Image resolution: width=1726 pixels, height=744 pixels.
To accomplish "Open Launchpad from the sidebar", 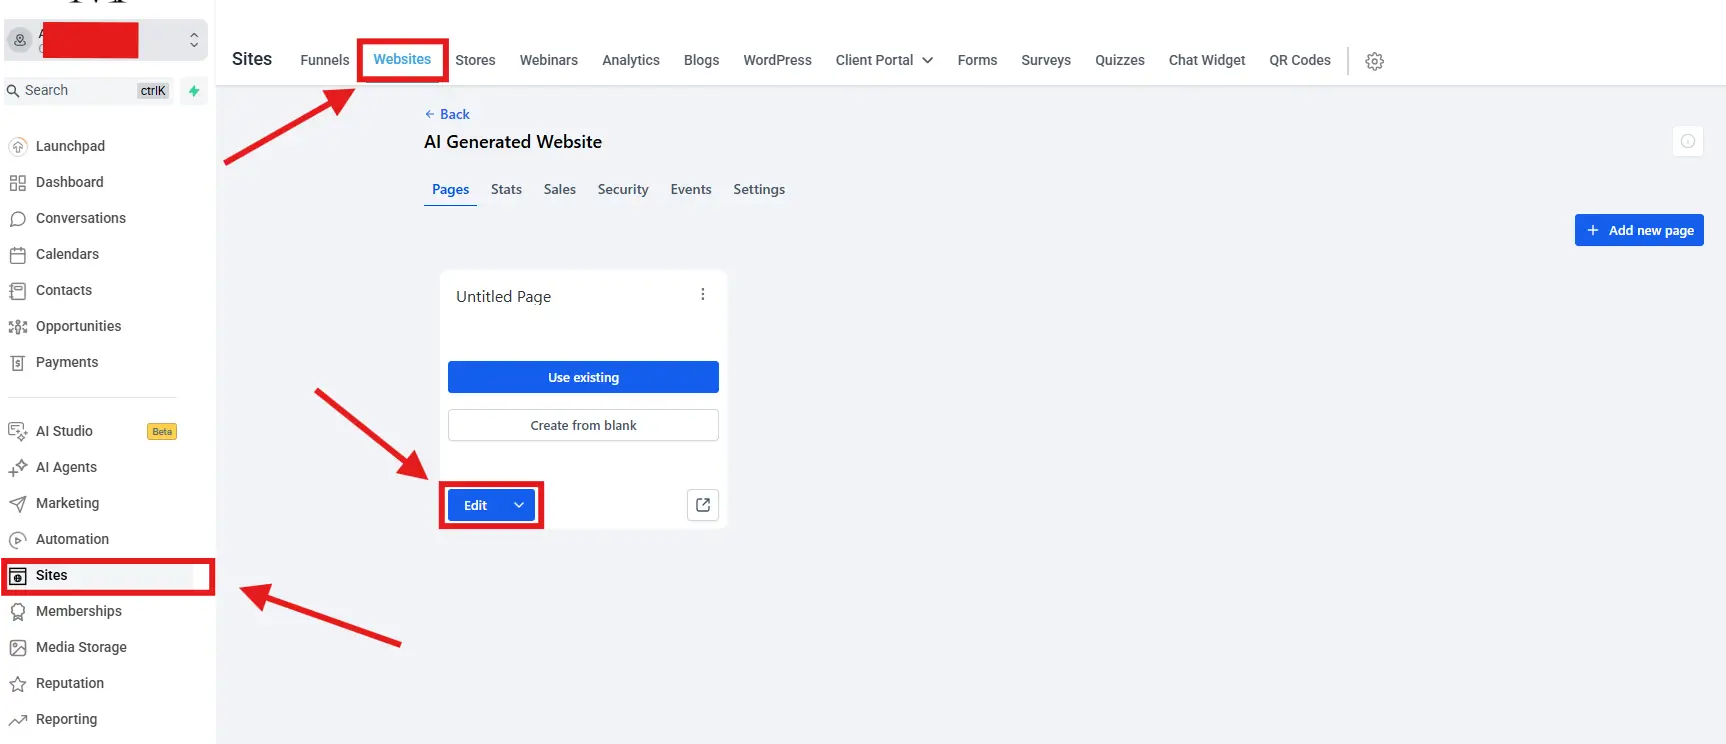I will (70, 146).
